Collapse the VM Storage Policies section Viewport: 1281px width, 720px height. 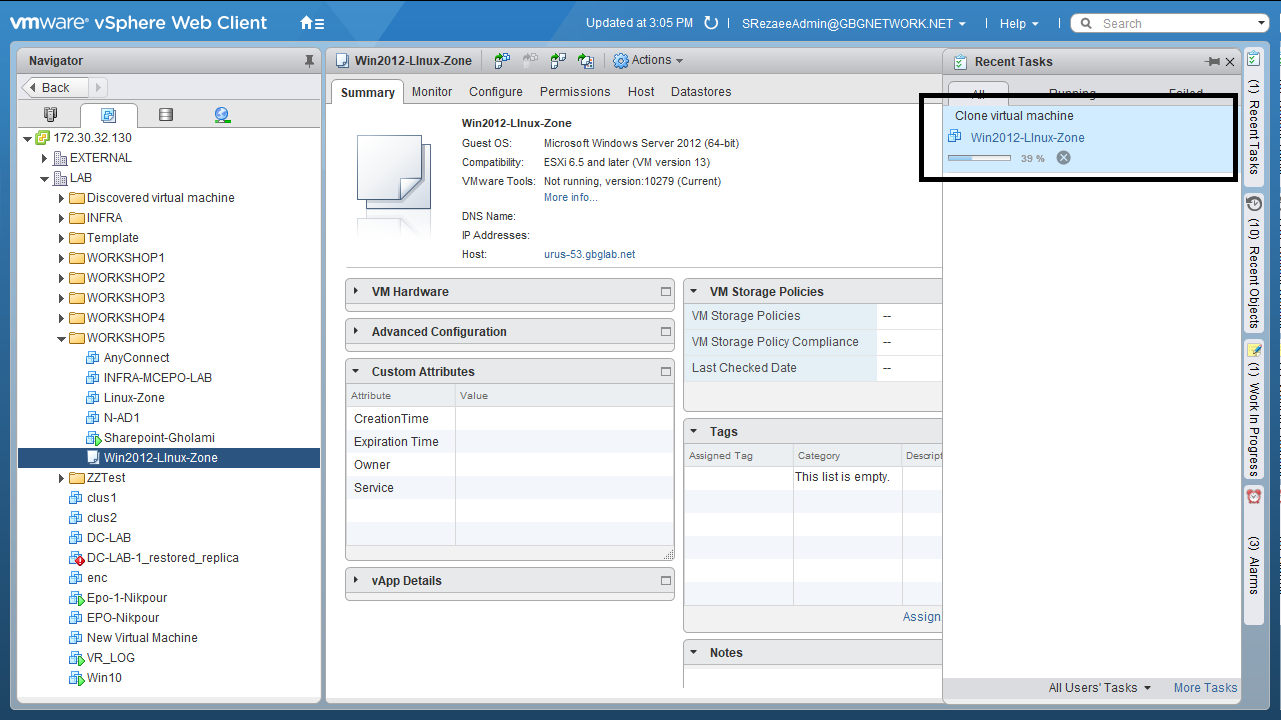694,292
